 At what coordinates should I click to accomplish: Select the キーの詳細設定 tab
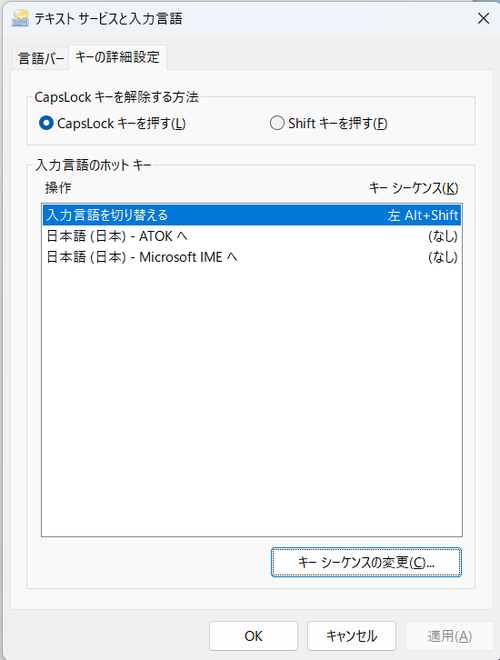117,57
